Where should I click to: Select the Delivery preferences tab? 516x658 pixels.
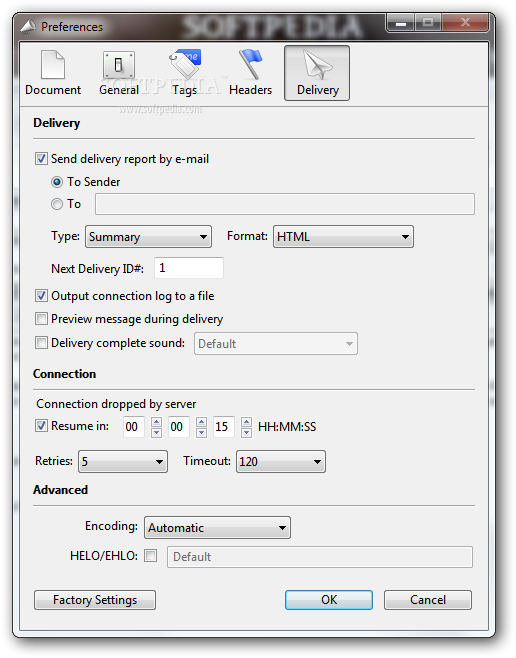[317, 73]
